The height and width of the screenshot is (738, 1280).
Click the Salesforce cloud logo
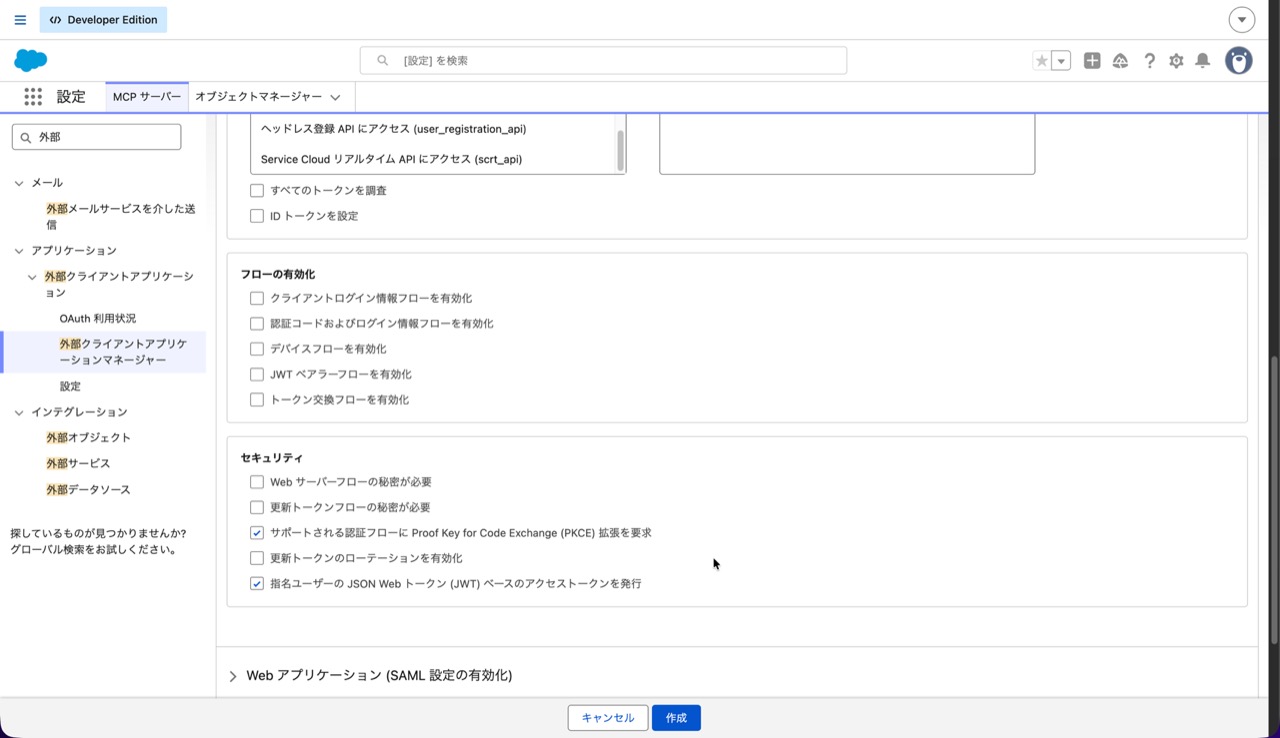coord(31,60)
